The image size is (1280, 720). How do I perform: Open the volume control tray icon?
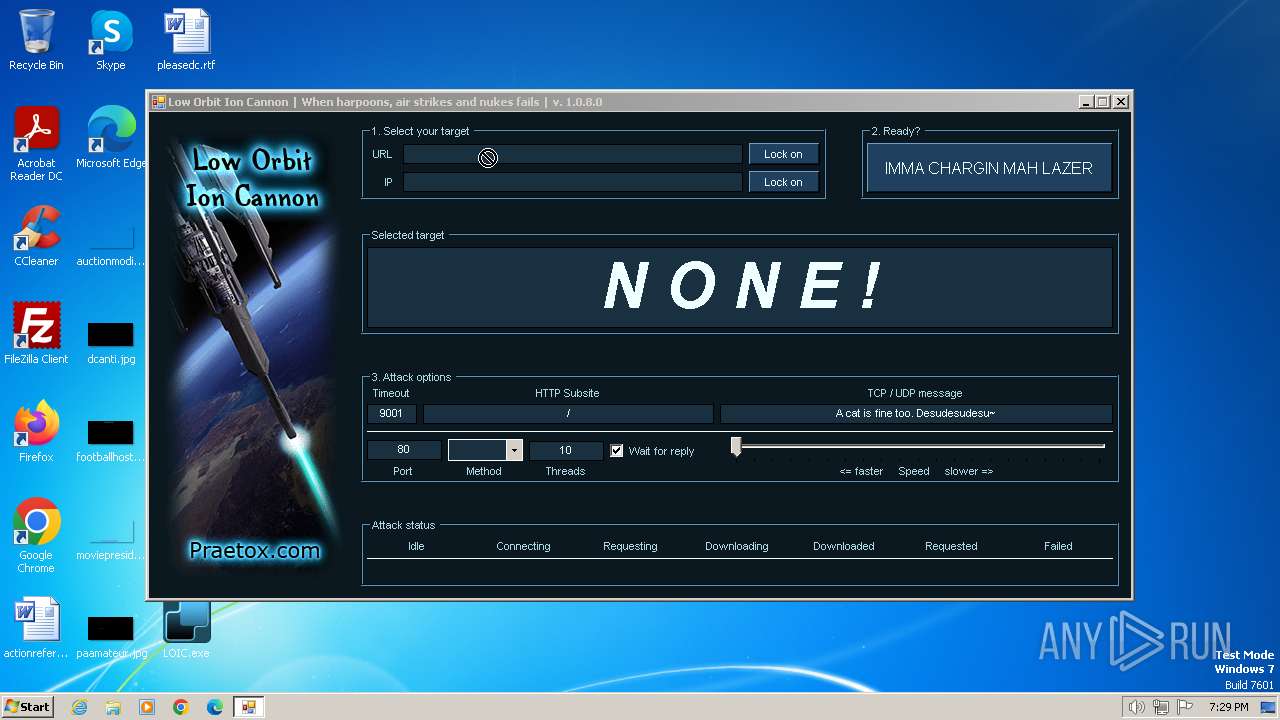coord(1136,707)
